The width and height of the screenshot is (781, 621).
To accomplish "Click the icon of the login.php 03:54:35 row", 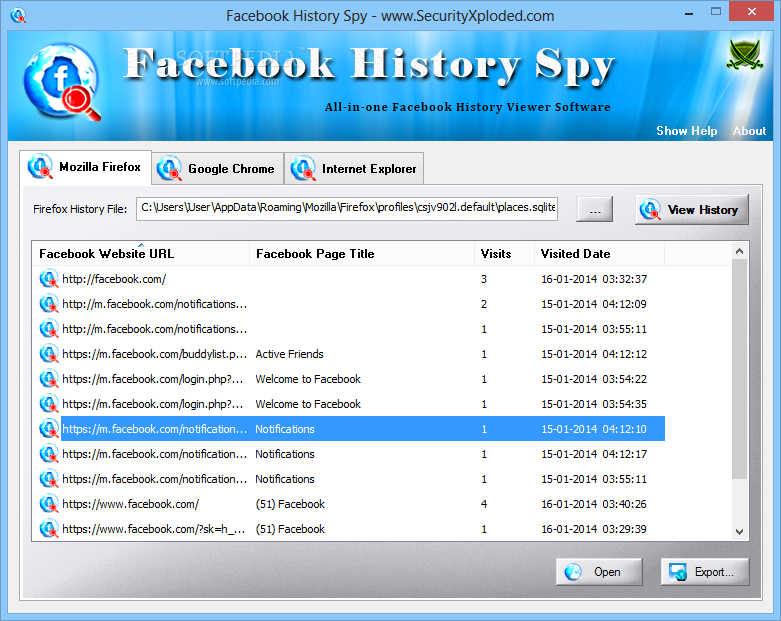I will coord(49,403).
